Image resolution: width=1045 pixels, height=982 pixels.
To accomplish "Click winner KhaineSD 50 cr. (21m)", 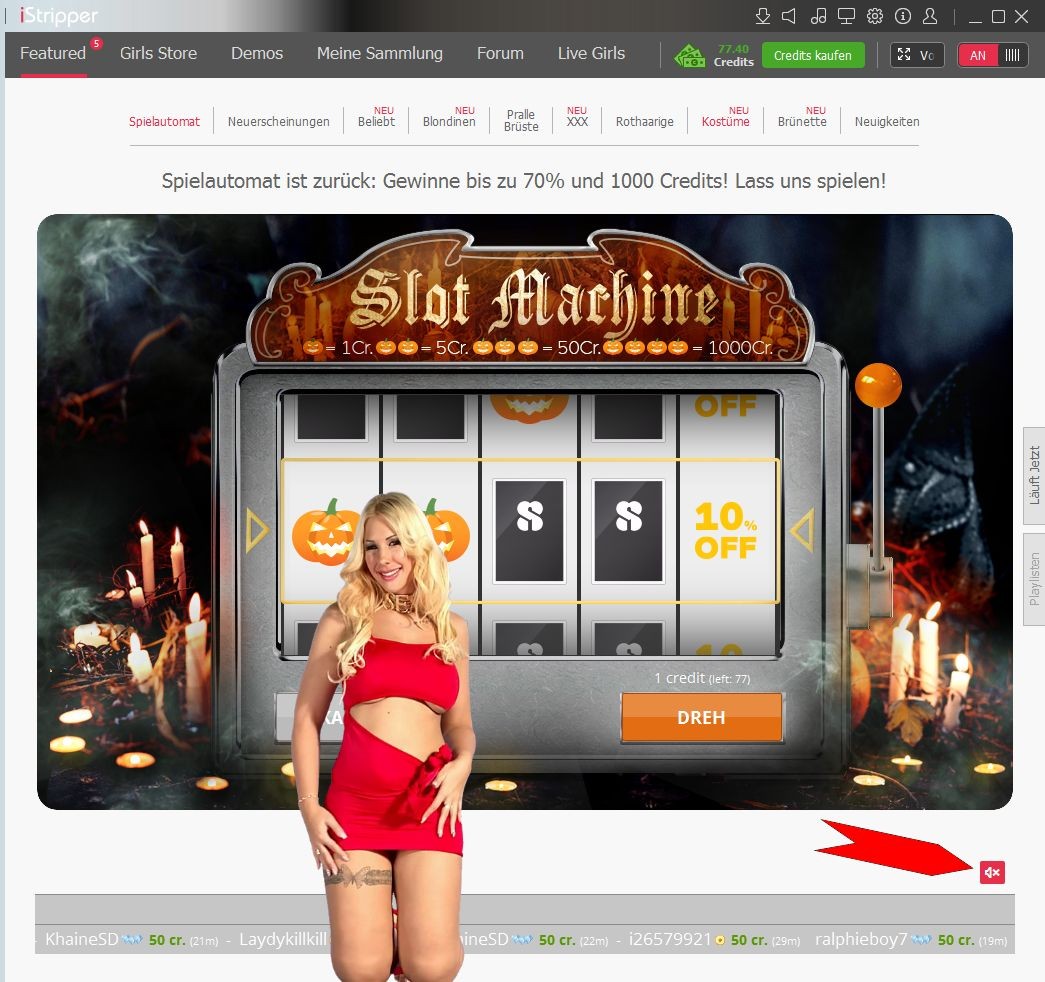I will click(x=131, y=939).
